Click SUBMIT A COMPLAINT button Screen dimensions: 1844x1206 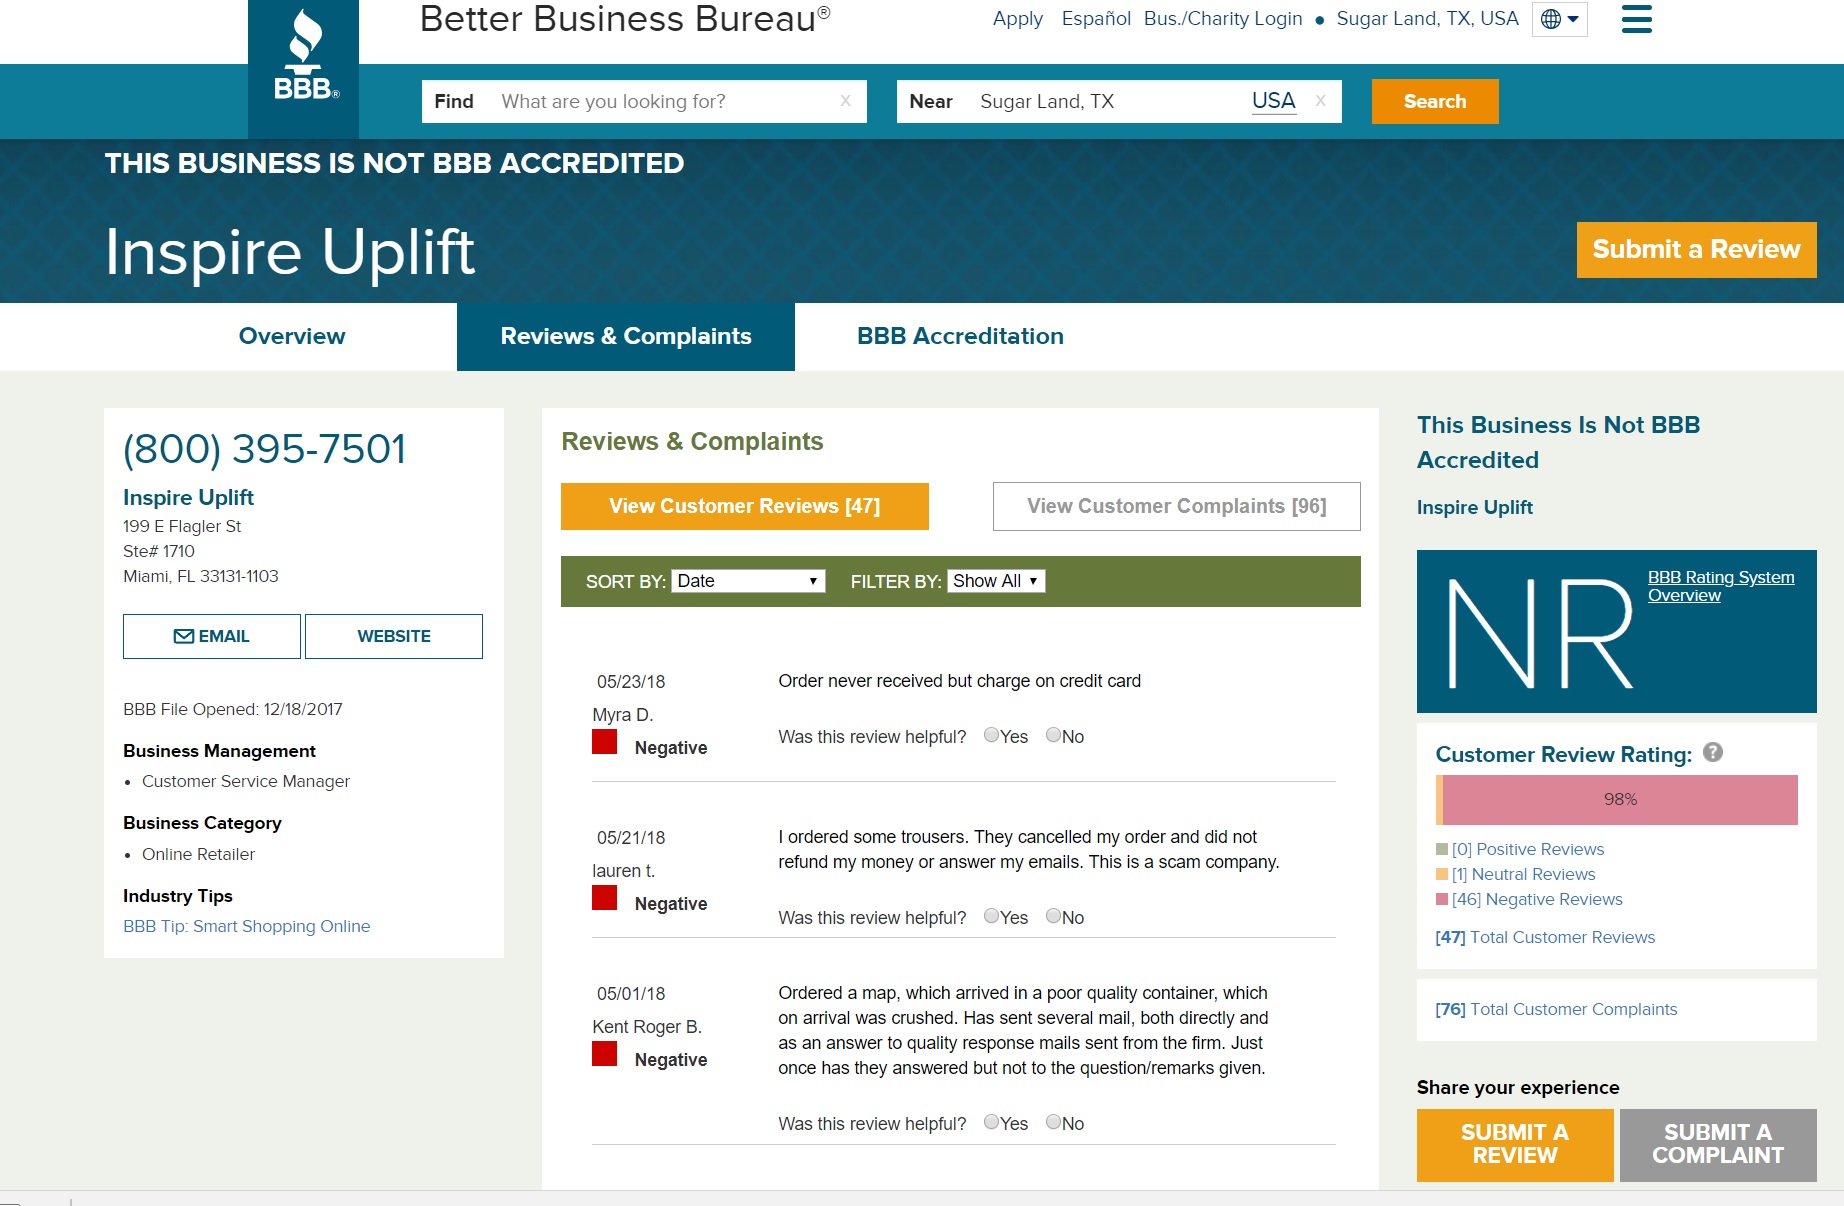point(1718,1144)
